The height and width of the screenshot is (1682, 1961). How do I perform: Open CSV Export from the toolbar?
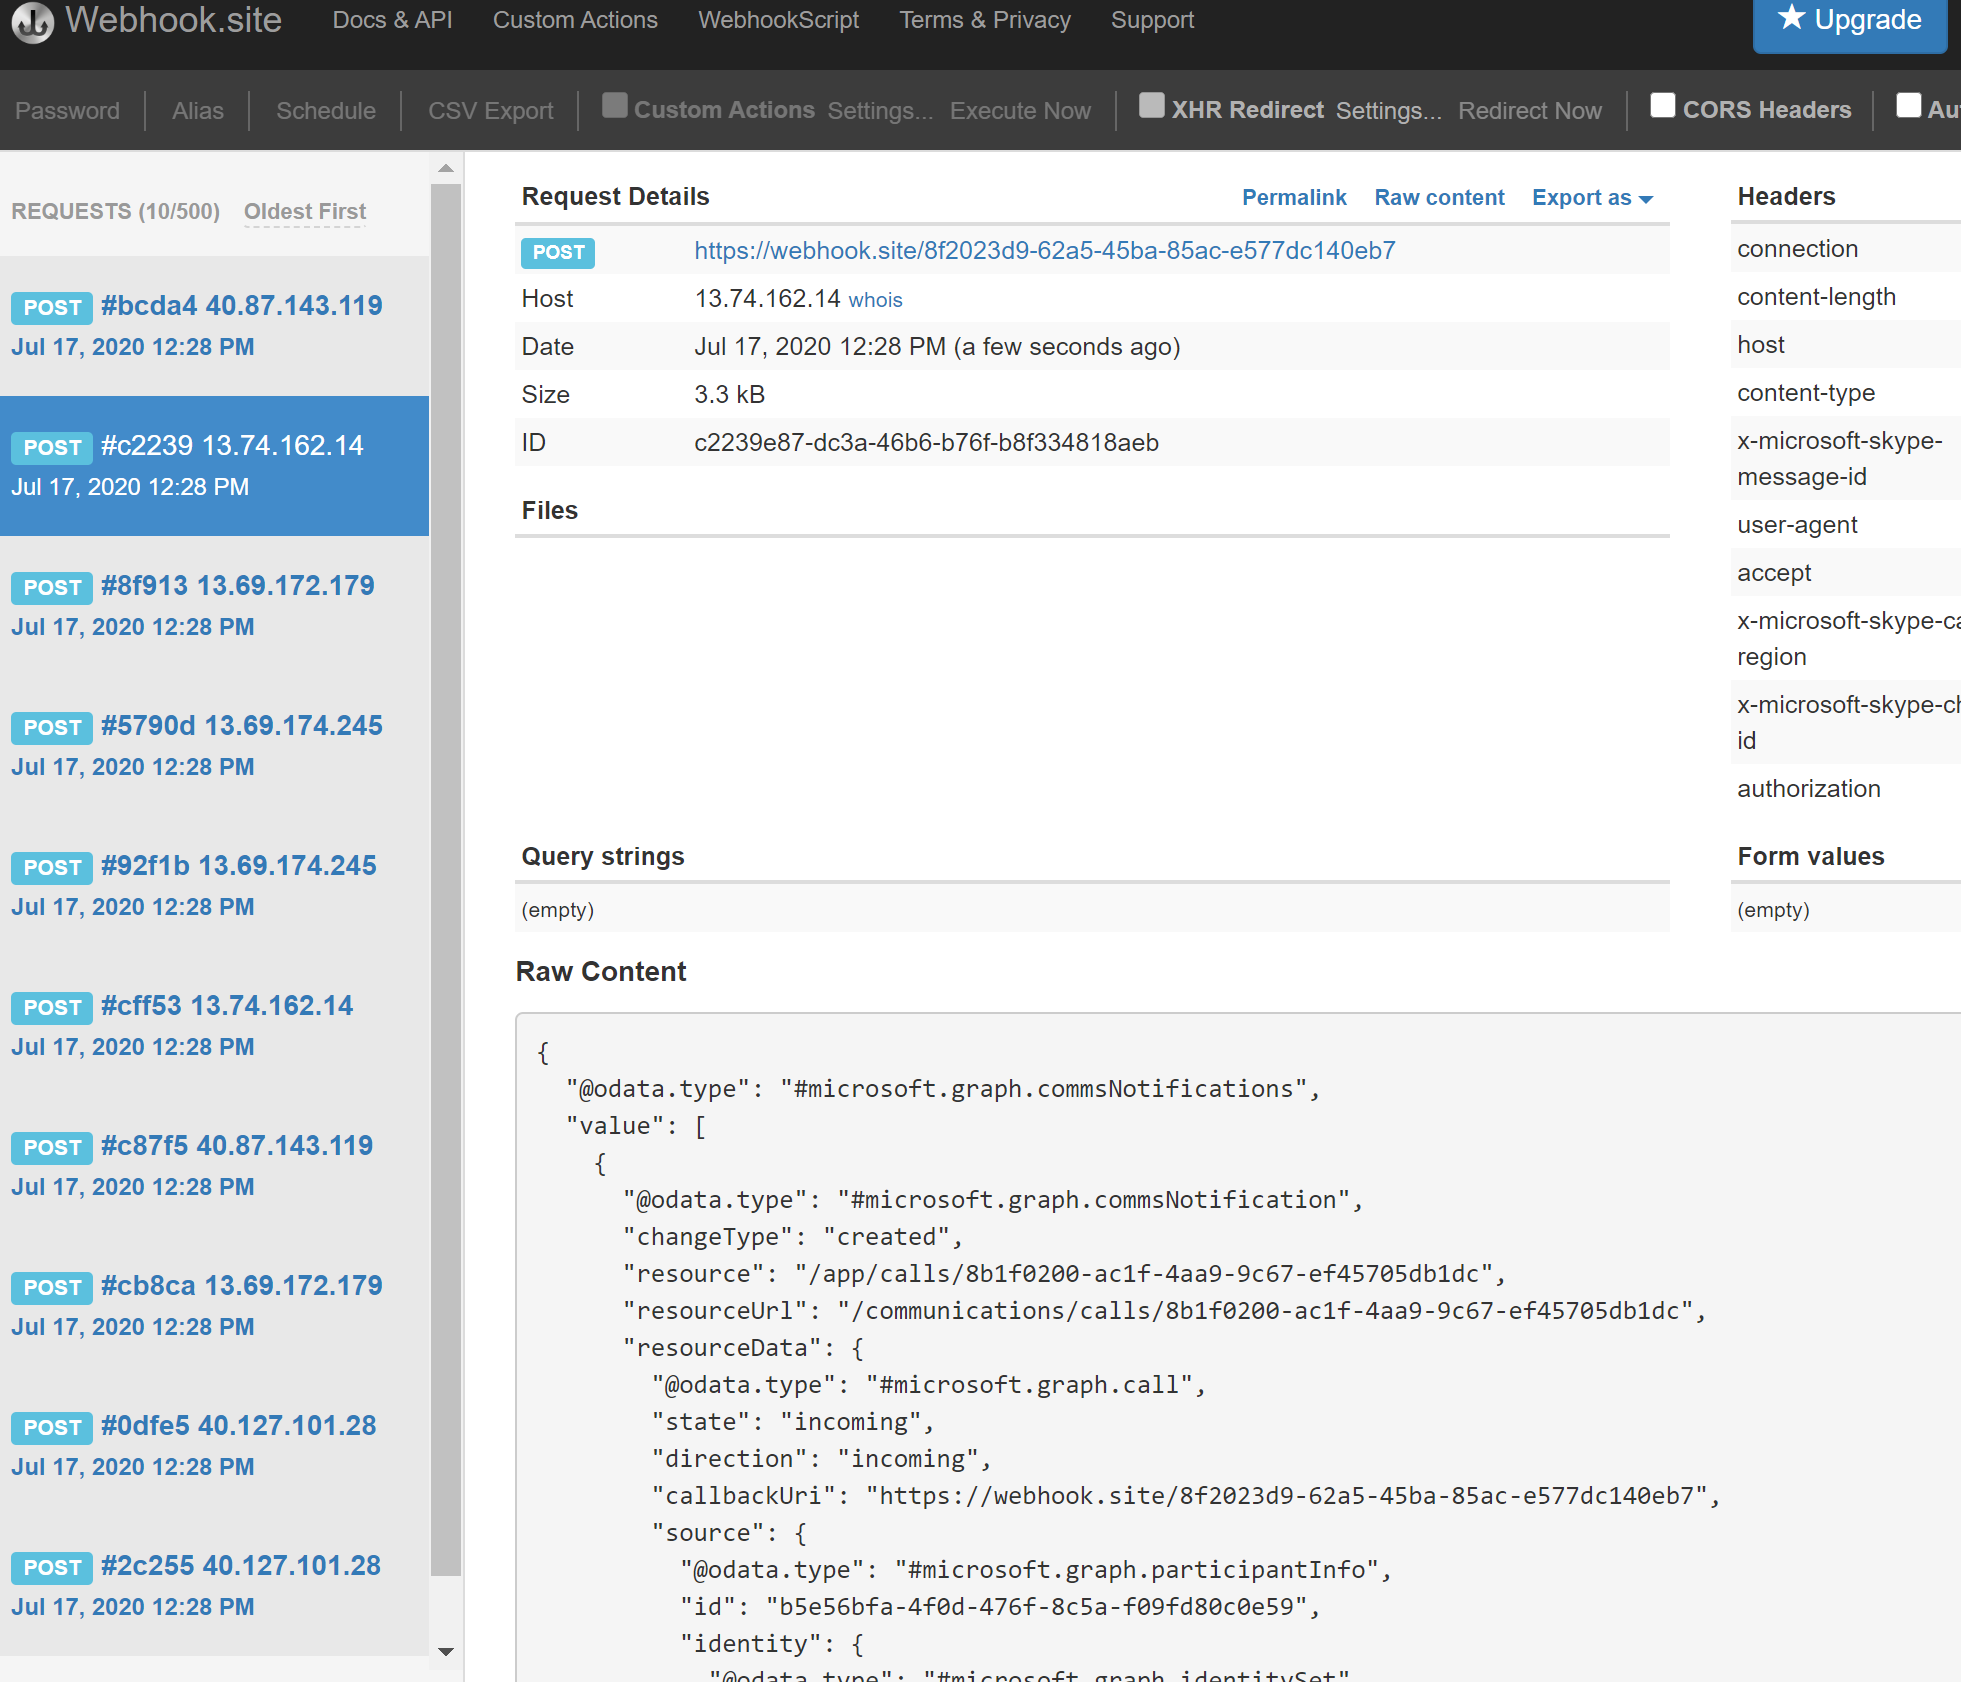pos(489,110)
